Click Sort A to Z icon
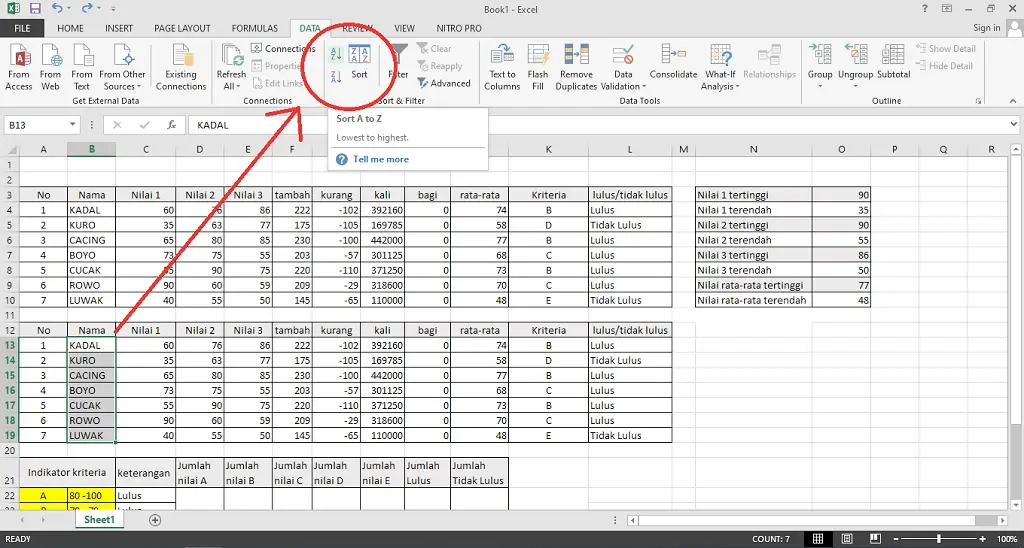This screenshot has height=548, width=1024. click(x=336, y=54)
